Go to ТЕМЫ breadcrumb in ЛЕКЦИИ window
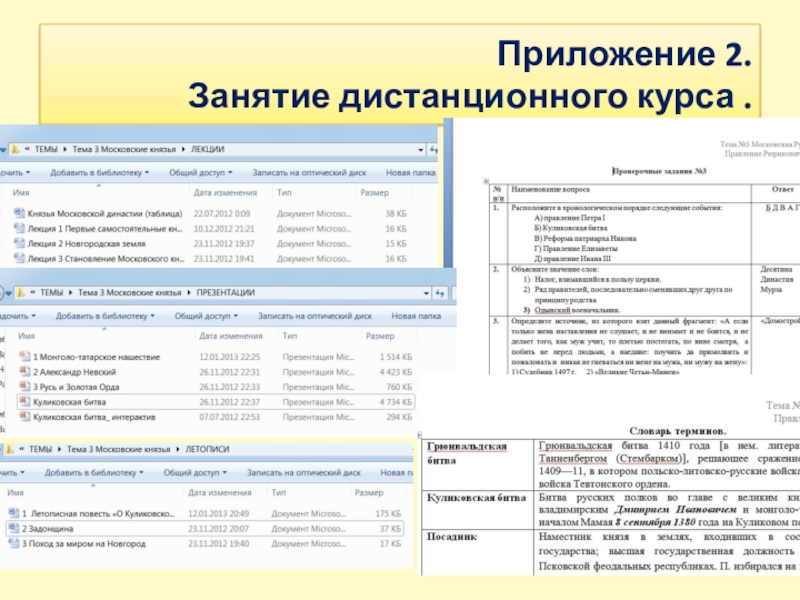This screenshot has width=800, height=600. pos(46,149)
